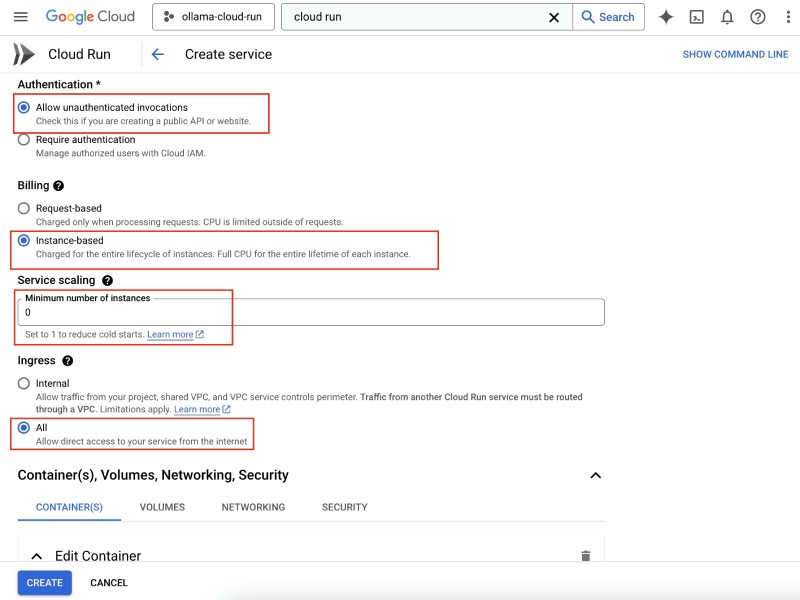Click the back arrow next to Create service

[x=159, y=54]
